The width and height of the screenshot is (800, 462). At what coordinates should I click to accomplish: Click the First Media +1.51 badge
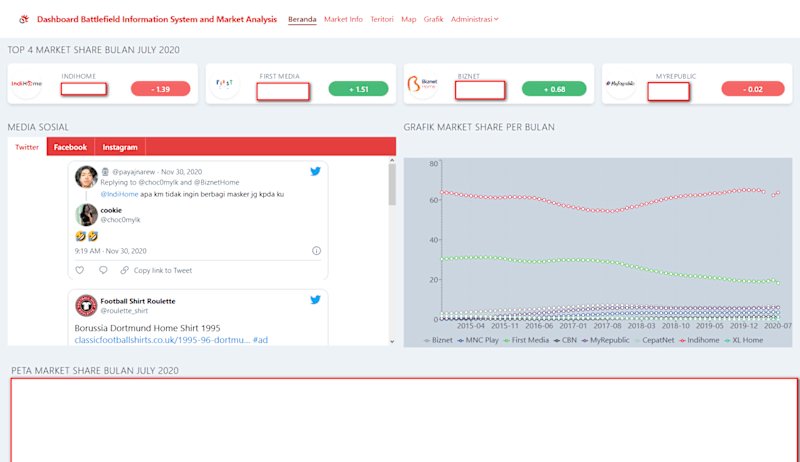pyautogui.click(x=358, y=89)
